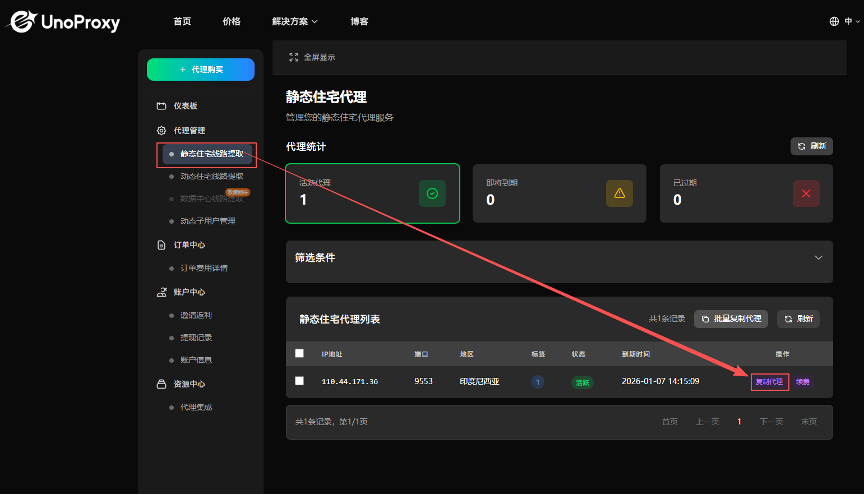The height and width of the screenshot is (495, 864).
Task: Select 静态住宅线路提取 in the sidebar
Action: 211,154
